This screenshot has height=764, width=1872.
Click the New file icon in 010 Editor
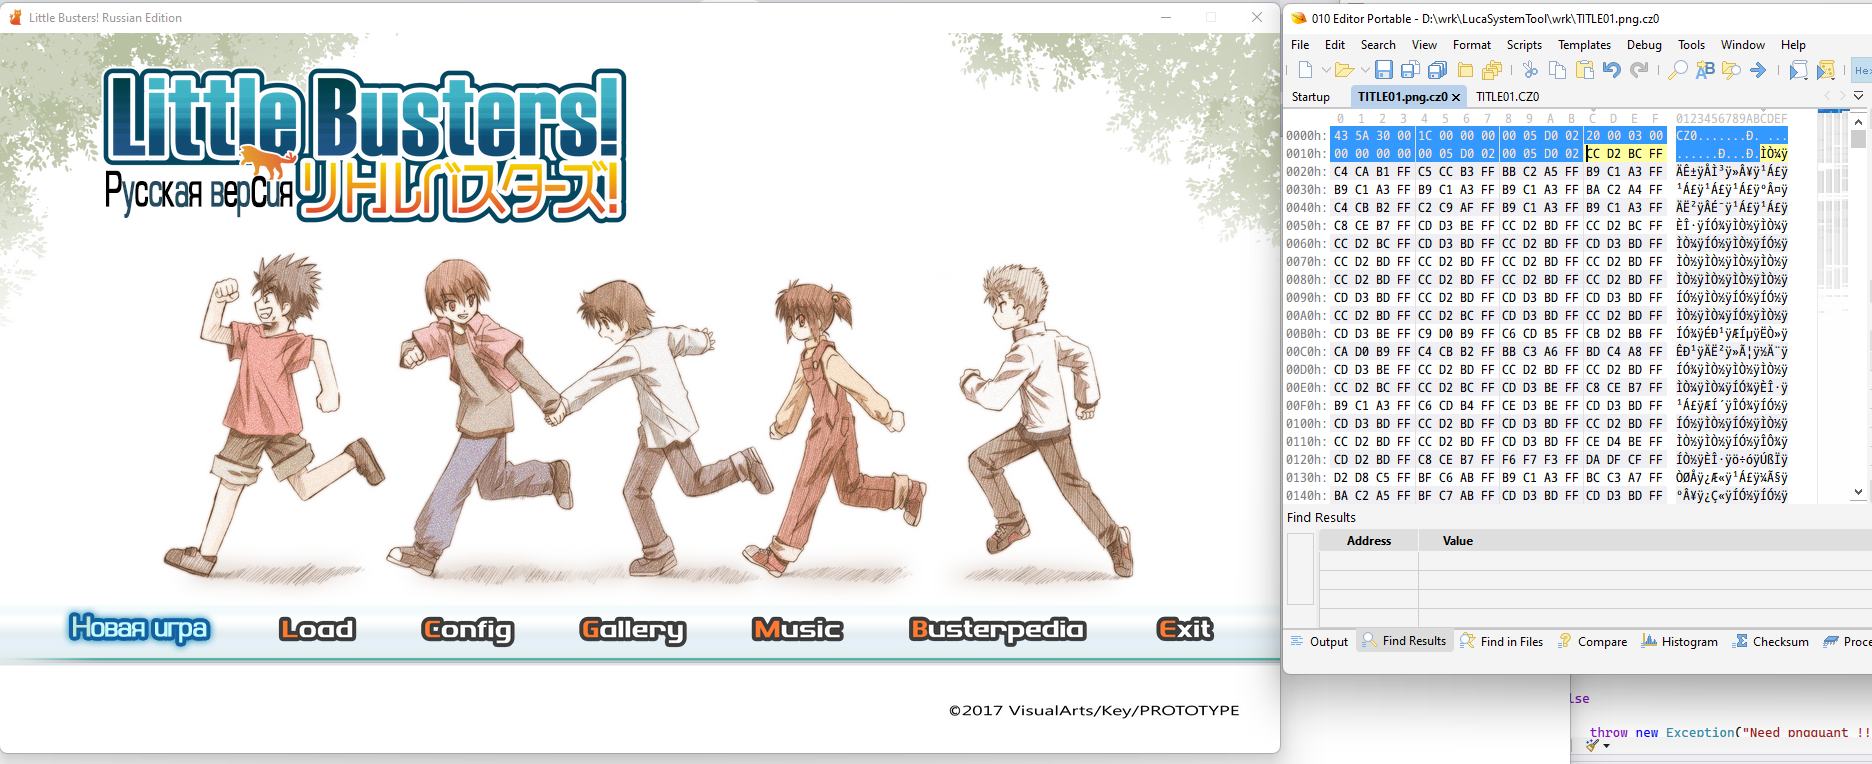click(1305, 70)
